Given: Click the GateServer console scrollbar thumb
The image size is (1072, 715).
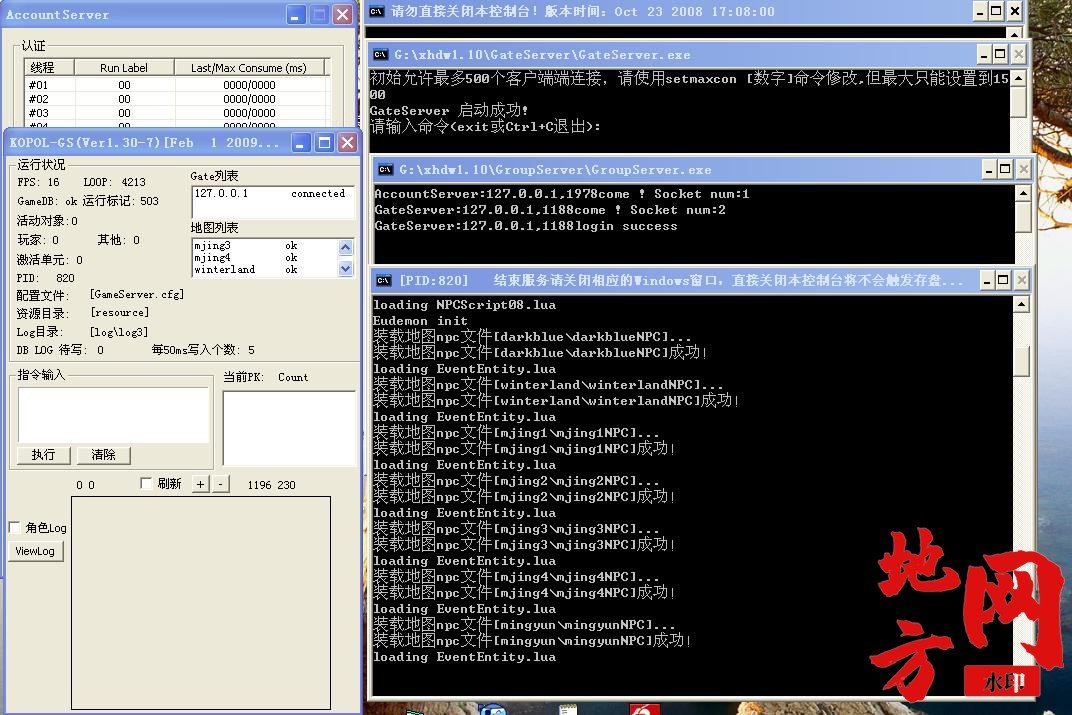Looking at the screenshot, I should point(1019,102).
